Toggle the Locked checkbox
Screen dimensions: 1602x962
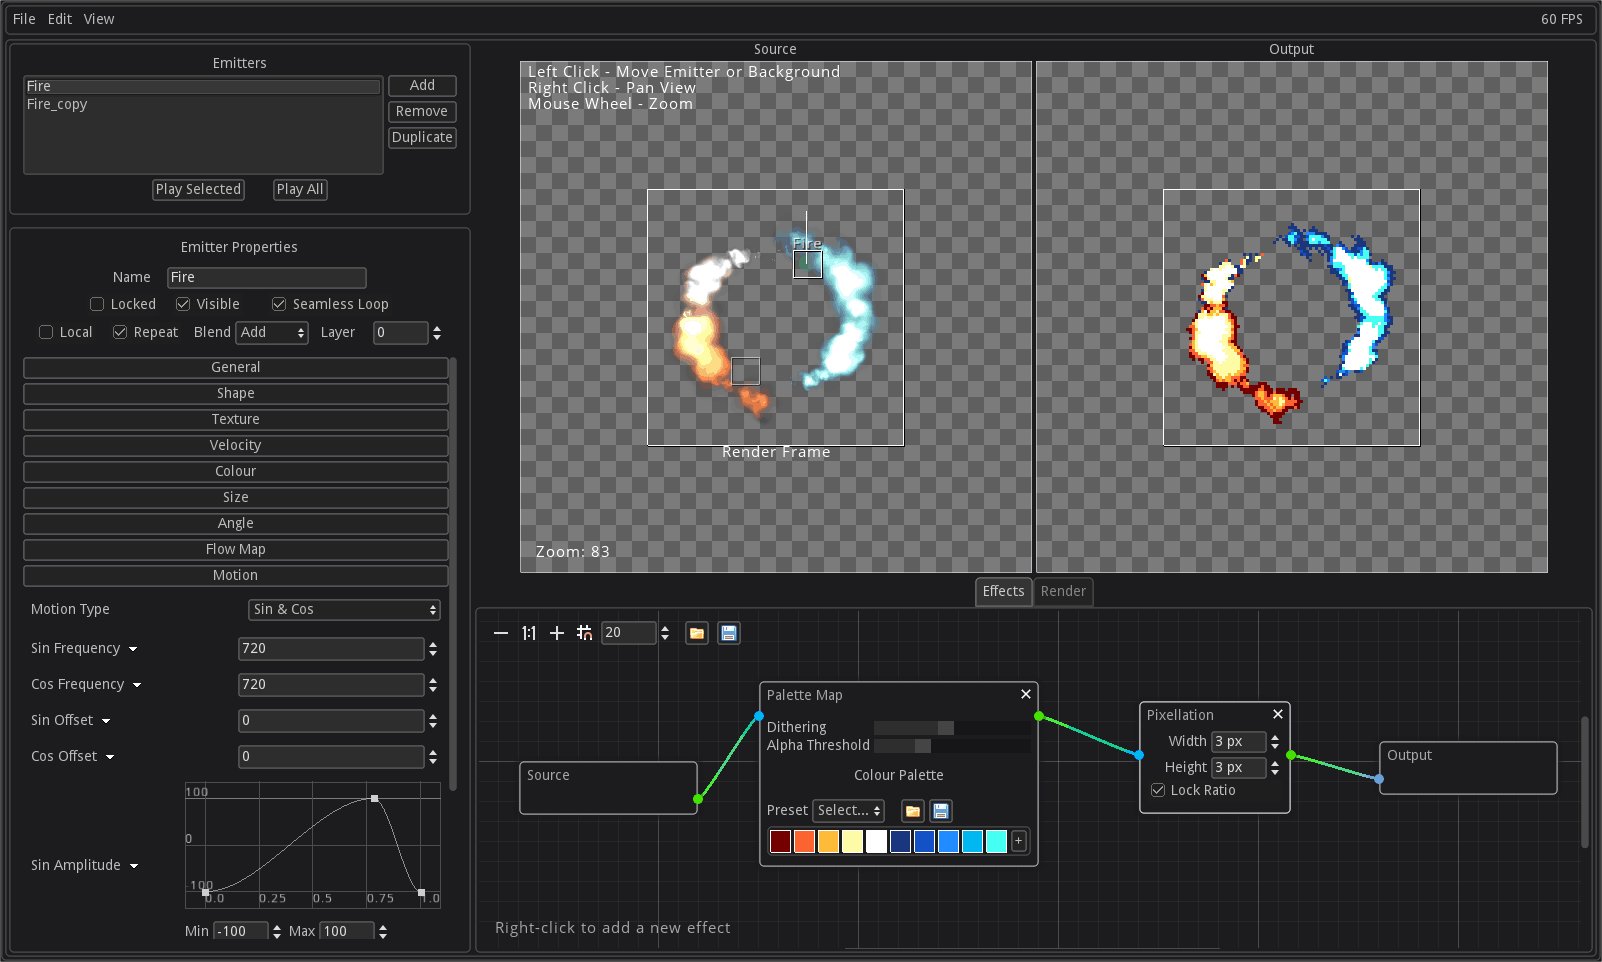97,304
